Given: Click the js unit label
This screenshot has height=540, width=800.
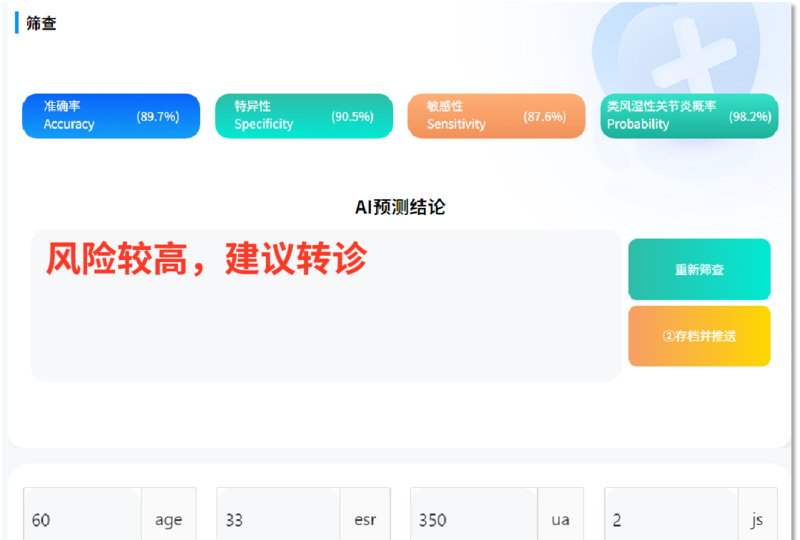Looking at the screenshot, I should pos(757,519).
